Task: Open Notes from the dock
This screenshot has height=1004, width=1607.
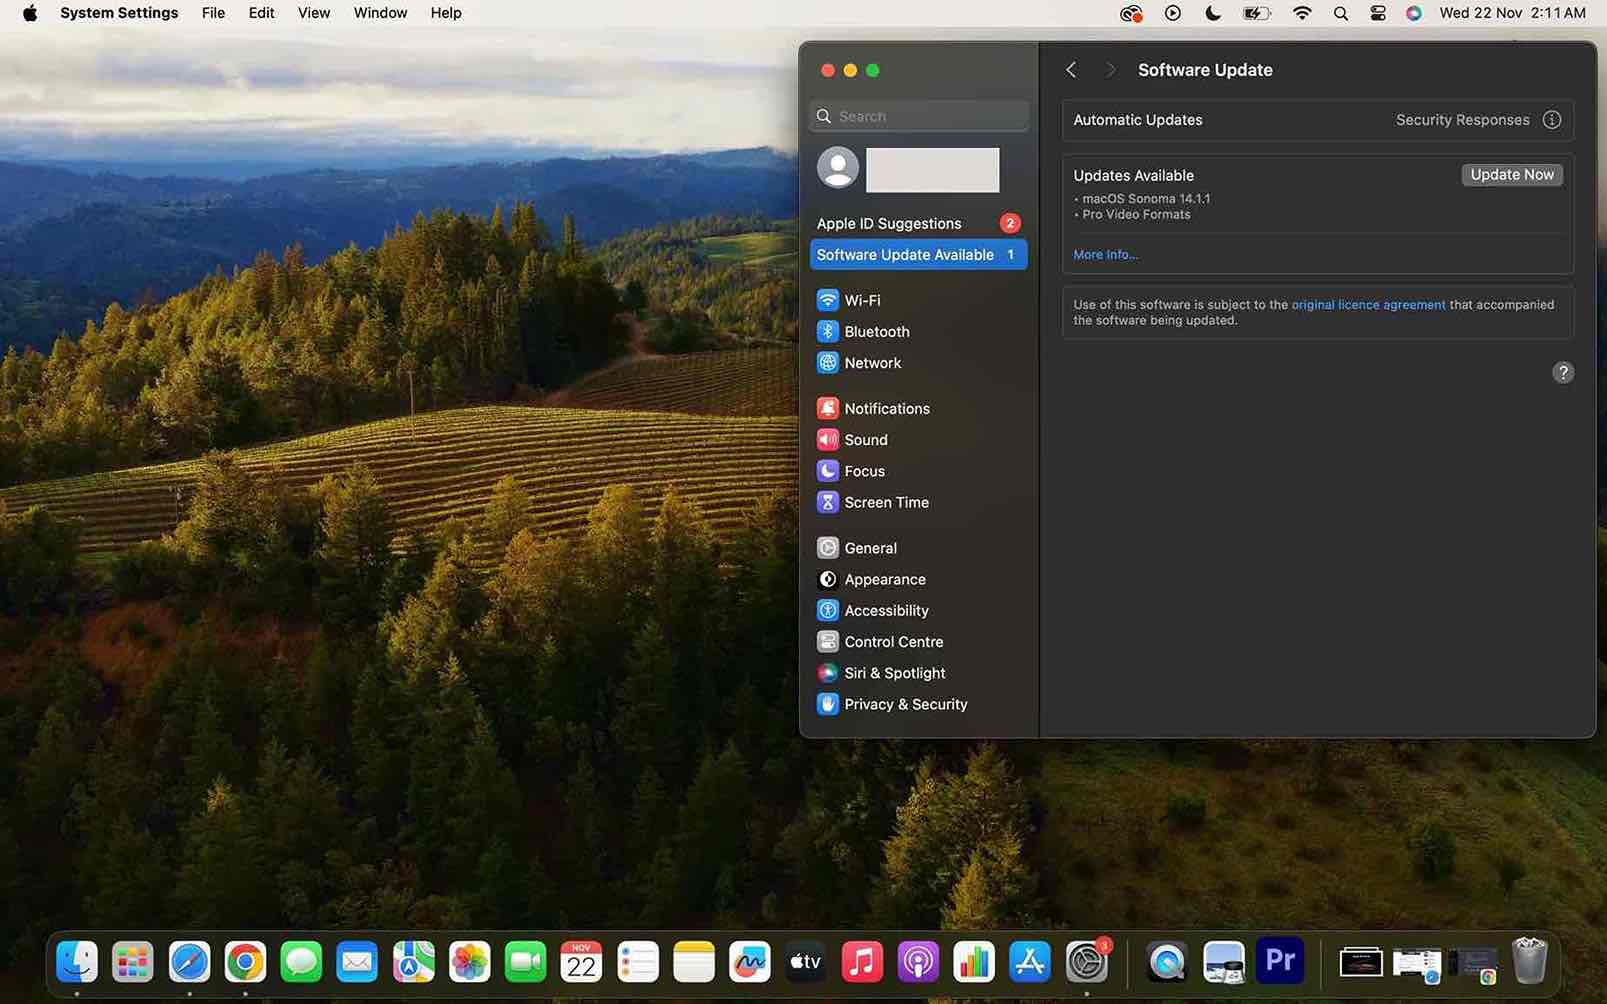Action: tap(693, 963)
